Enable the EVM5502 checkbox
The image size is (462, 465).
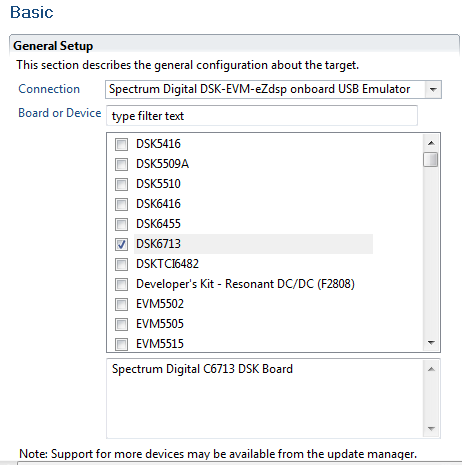pos(121,304)
